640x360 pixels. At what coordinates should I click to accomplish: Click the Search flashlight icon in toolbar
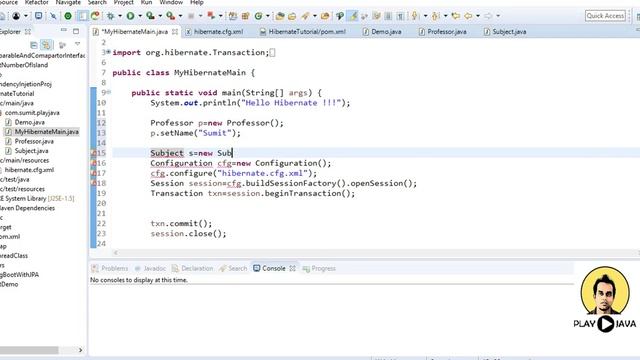point(305,16)
